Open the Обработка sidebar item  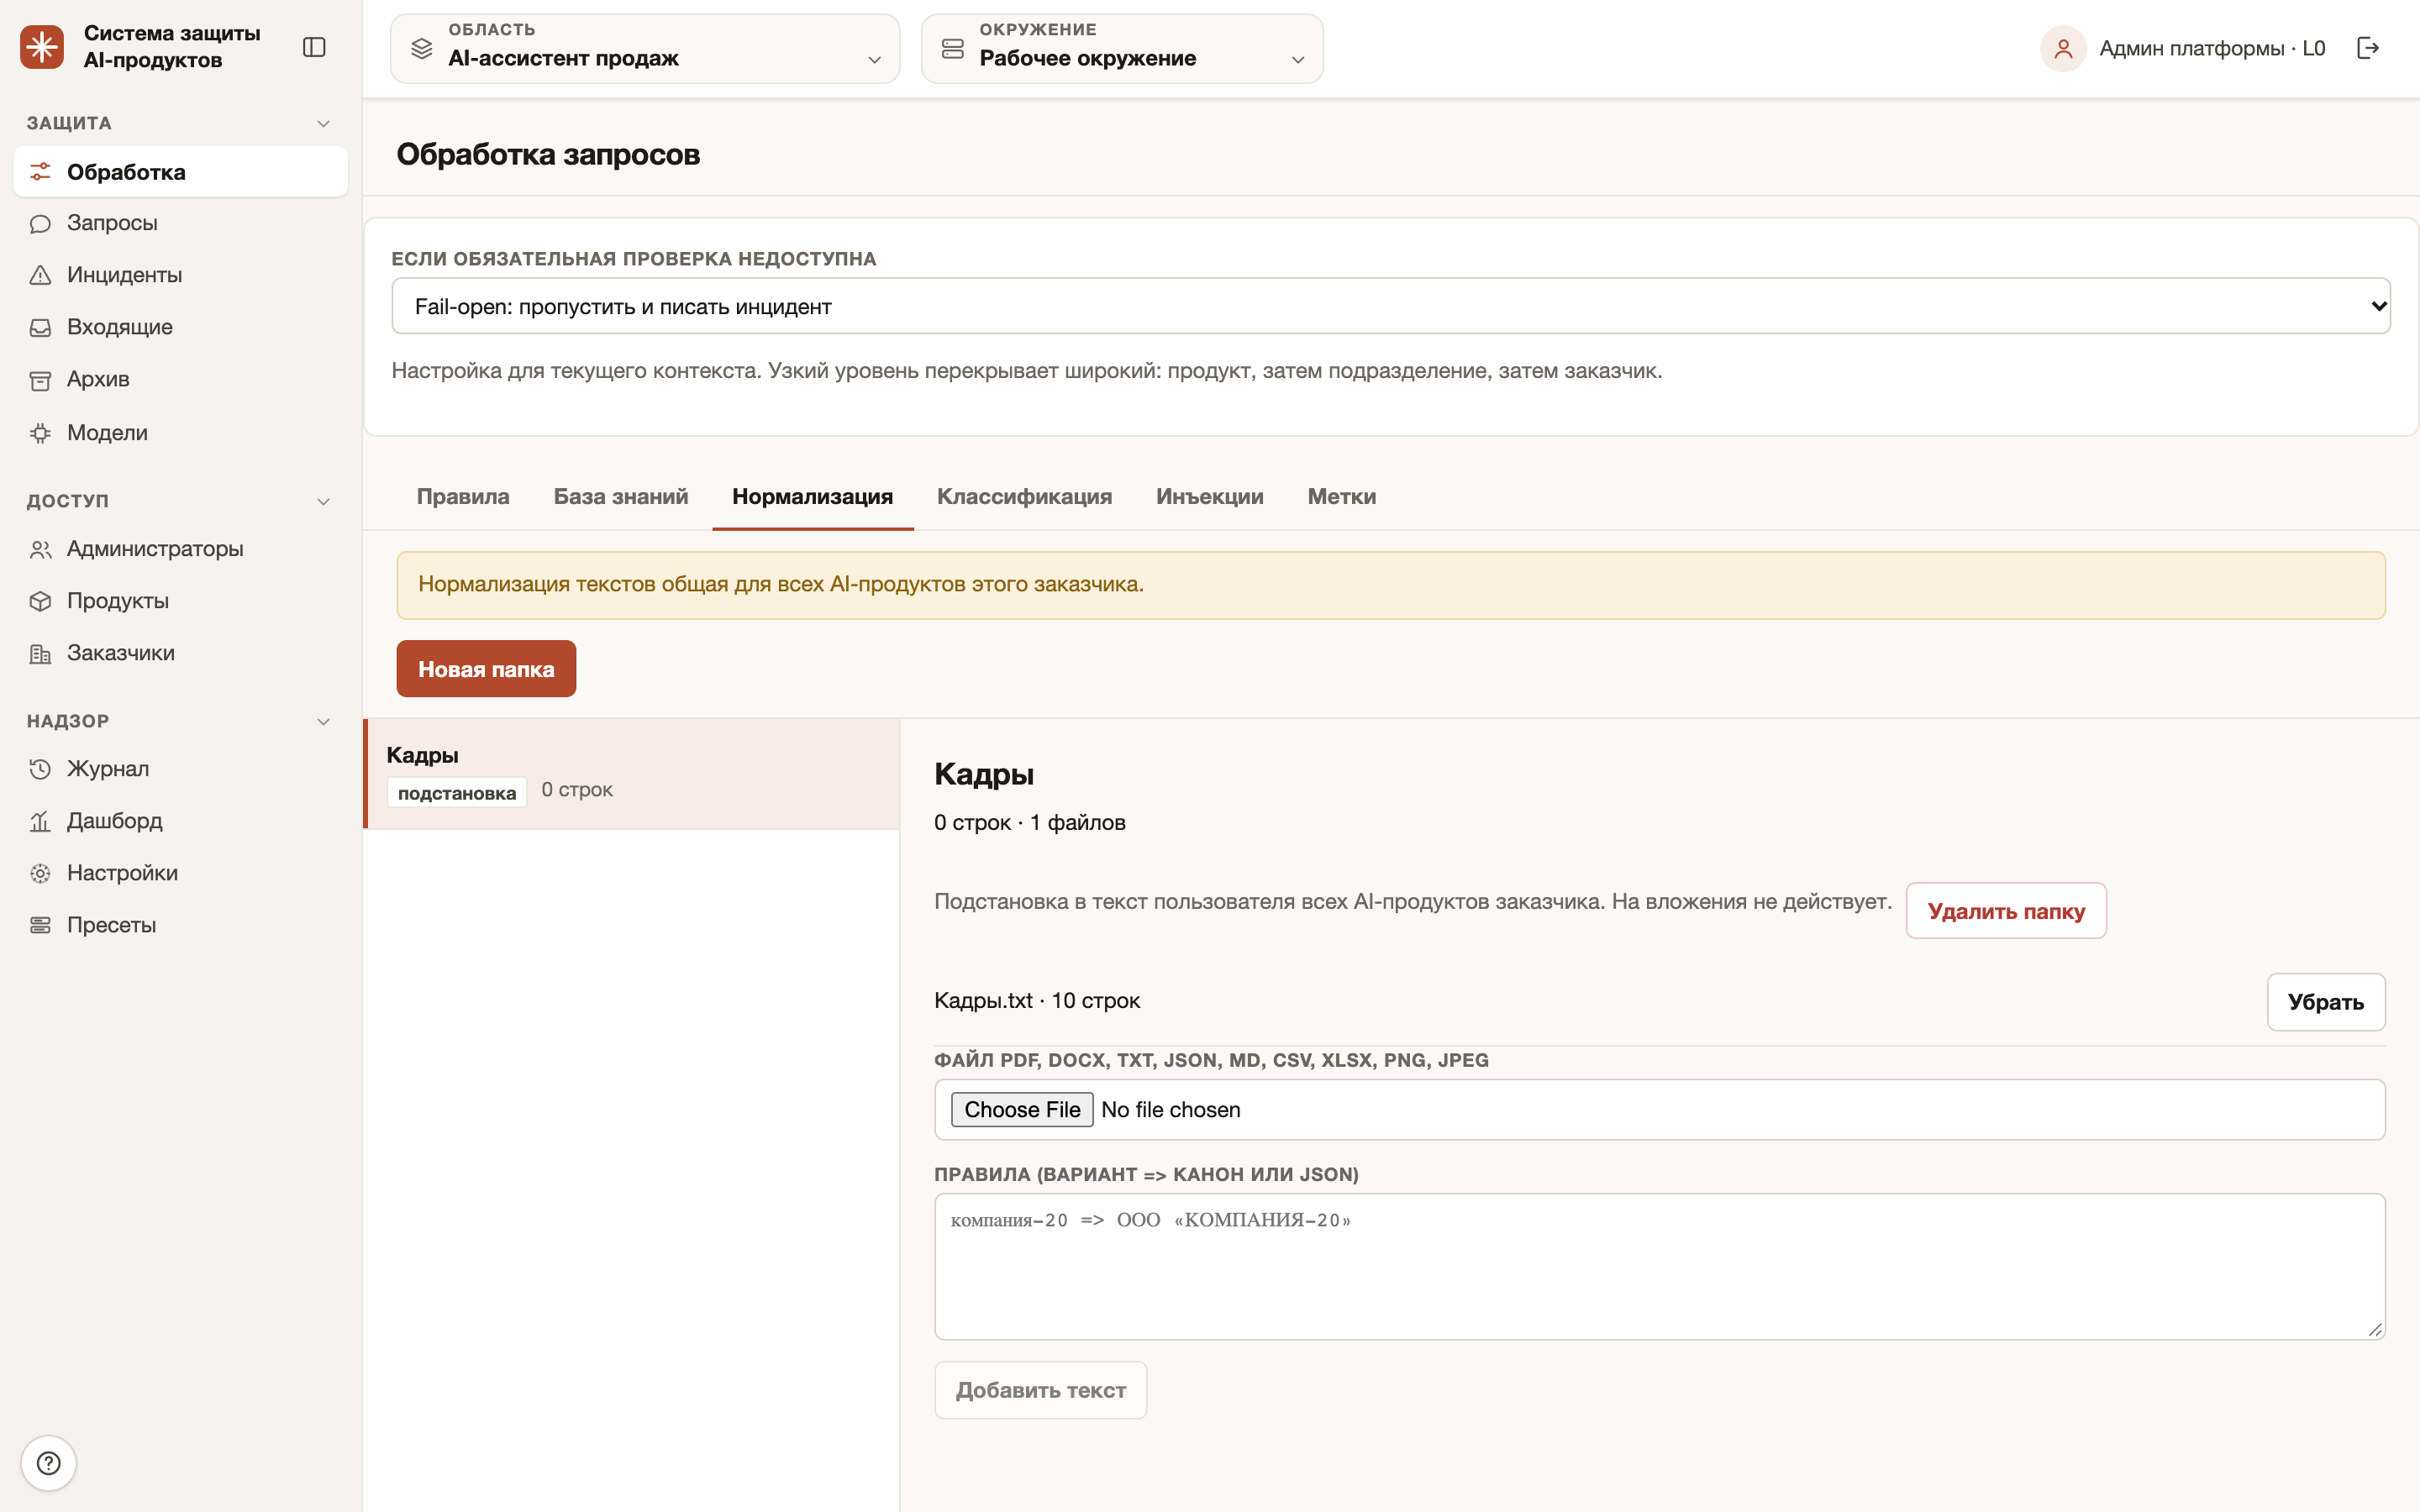click(x=181, y=172)
